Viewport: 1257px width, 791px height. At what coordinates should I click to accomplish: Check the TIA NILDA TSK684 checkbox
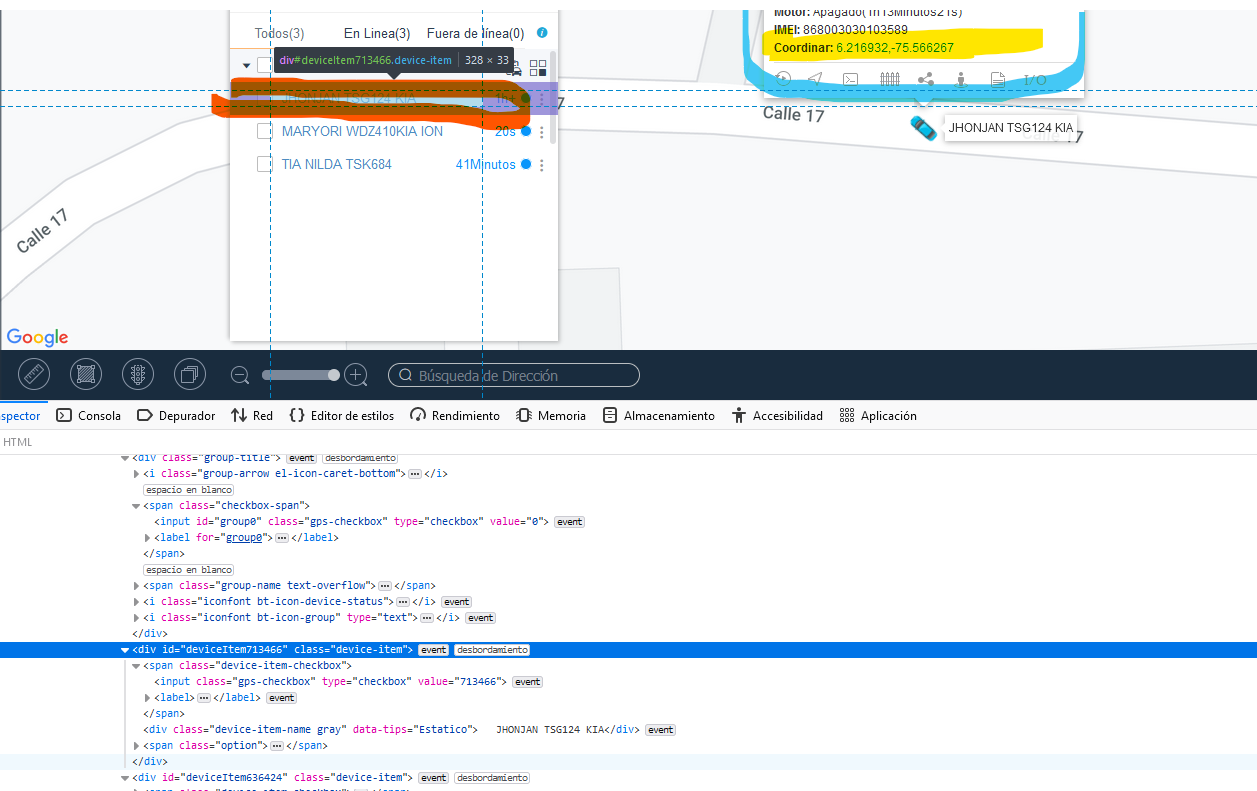pyautogui.click(x=265, y=164)
